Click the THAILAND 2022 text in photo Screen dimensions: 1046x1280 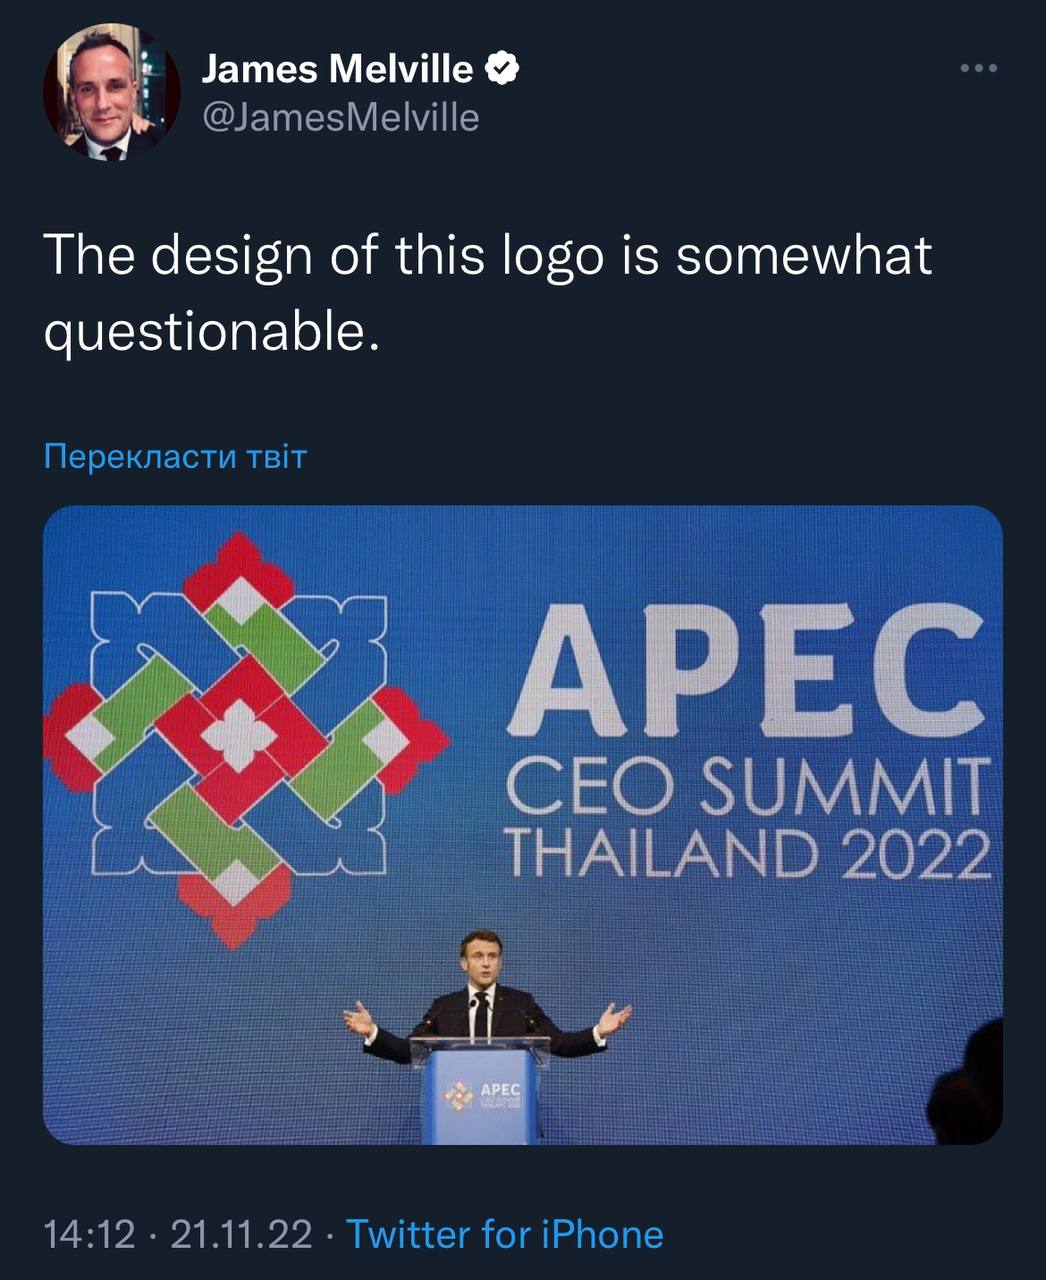pos(746,853)
